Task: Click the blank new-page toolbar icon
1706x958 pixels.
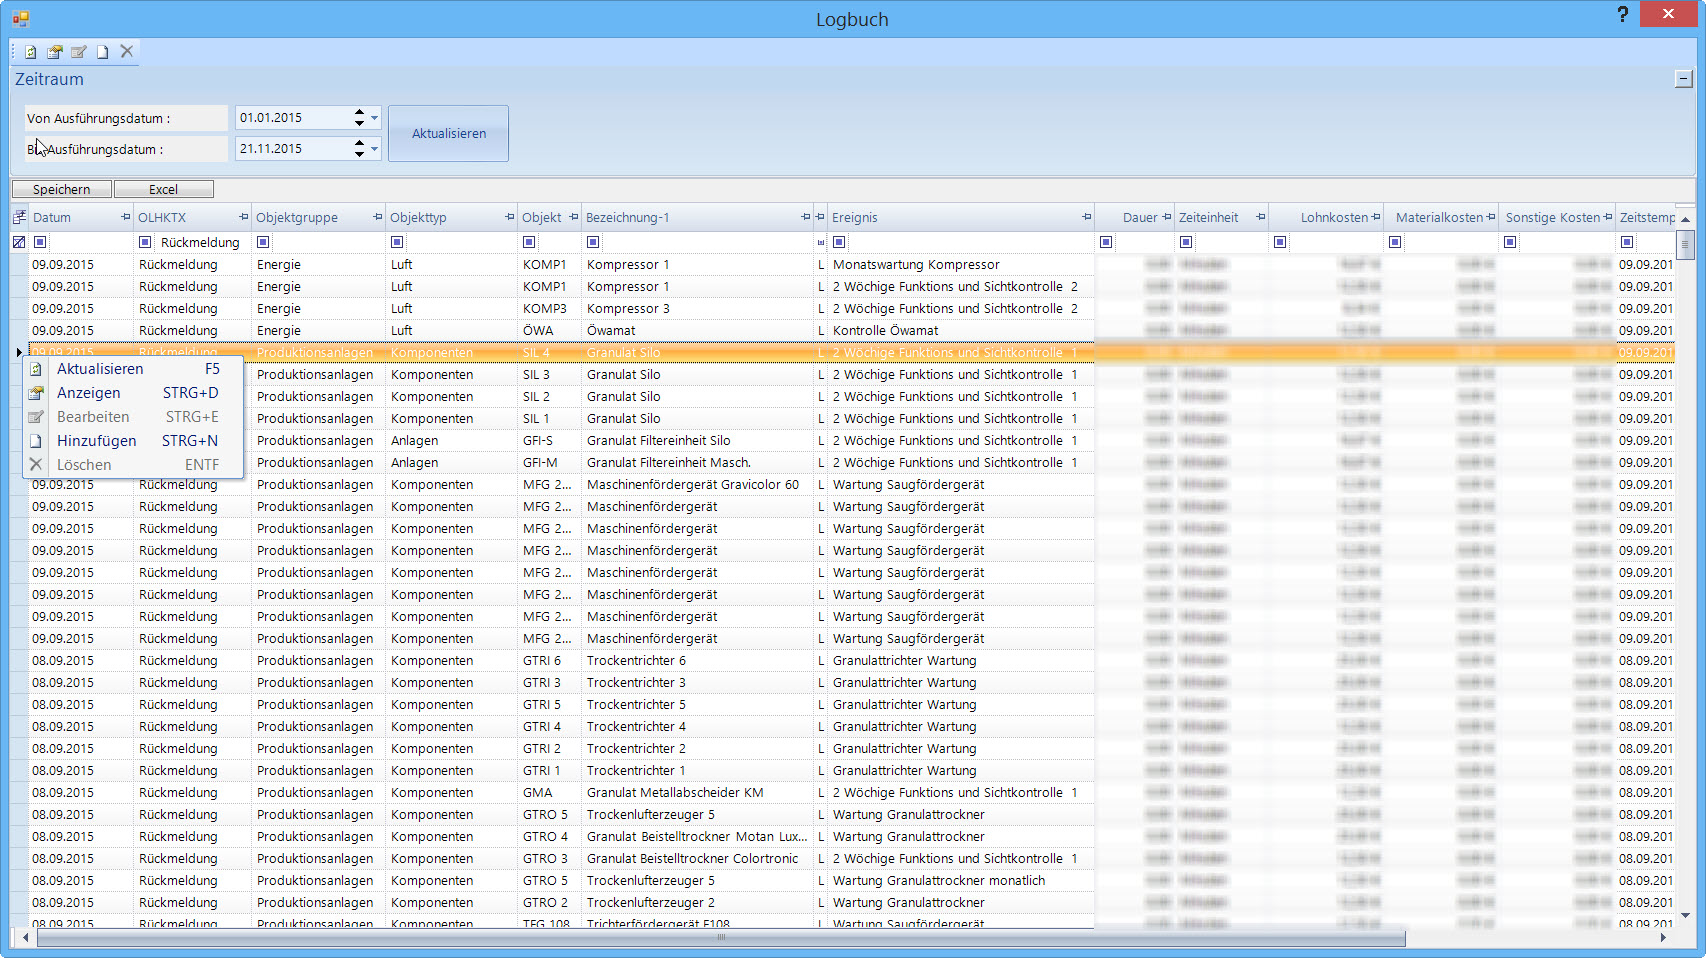Action: pos(102,52)
